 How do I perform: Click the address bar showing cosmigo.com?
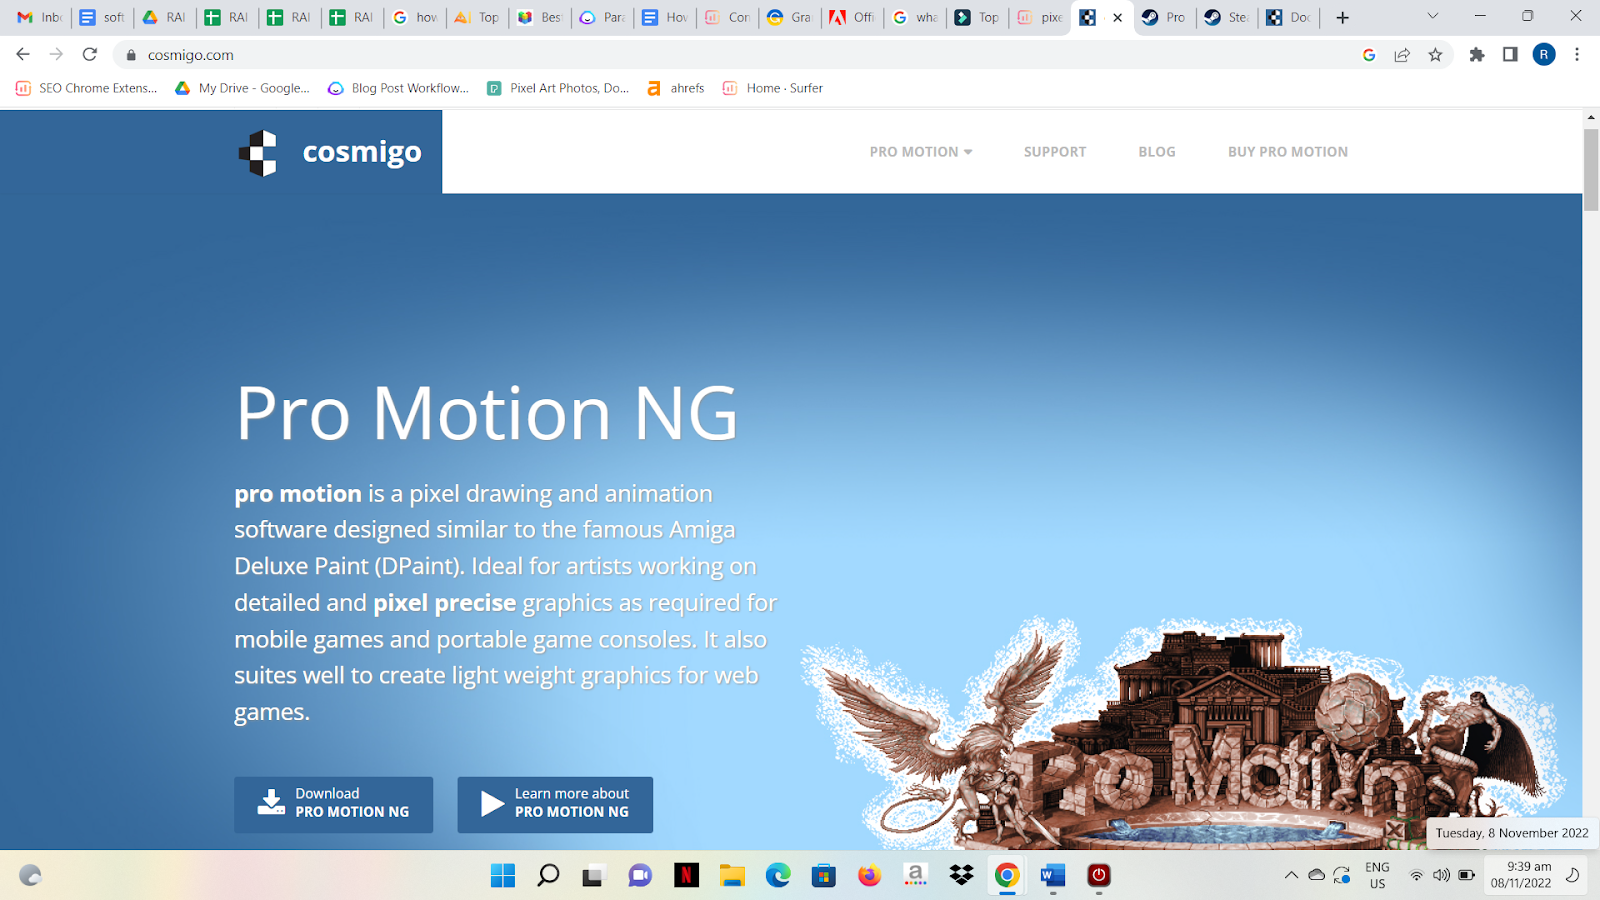coord(740,55)
